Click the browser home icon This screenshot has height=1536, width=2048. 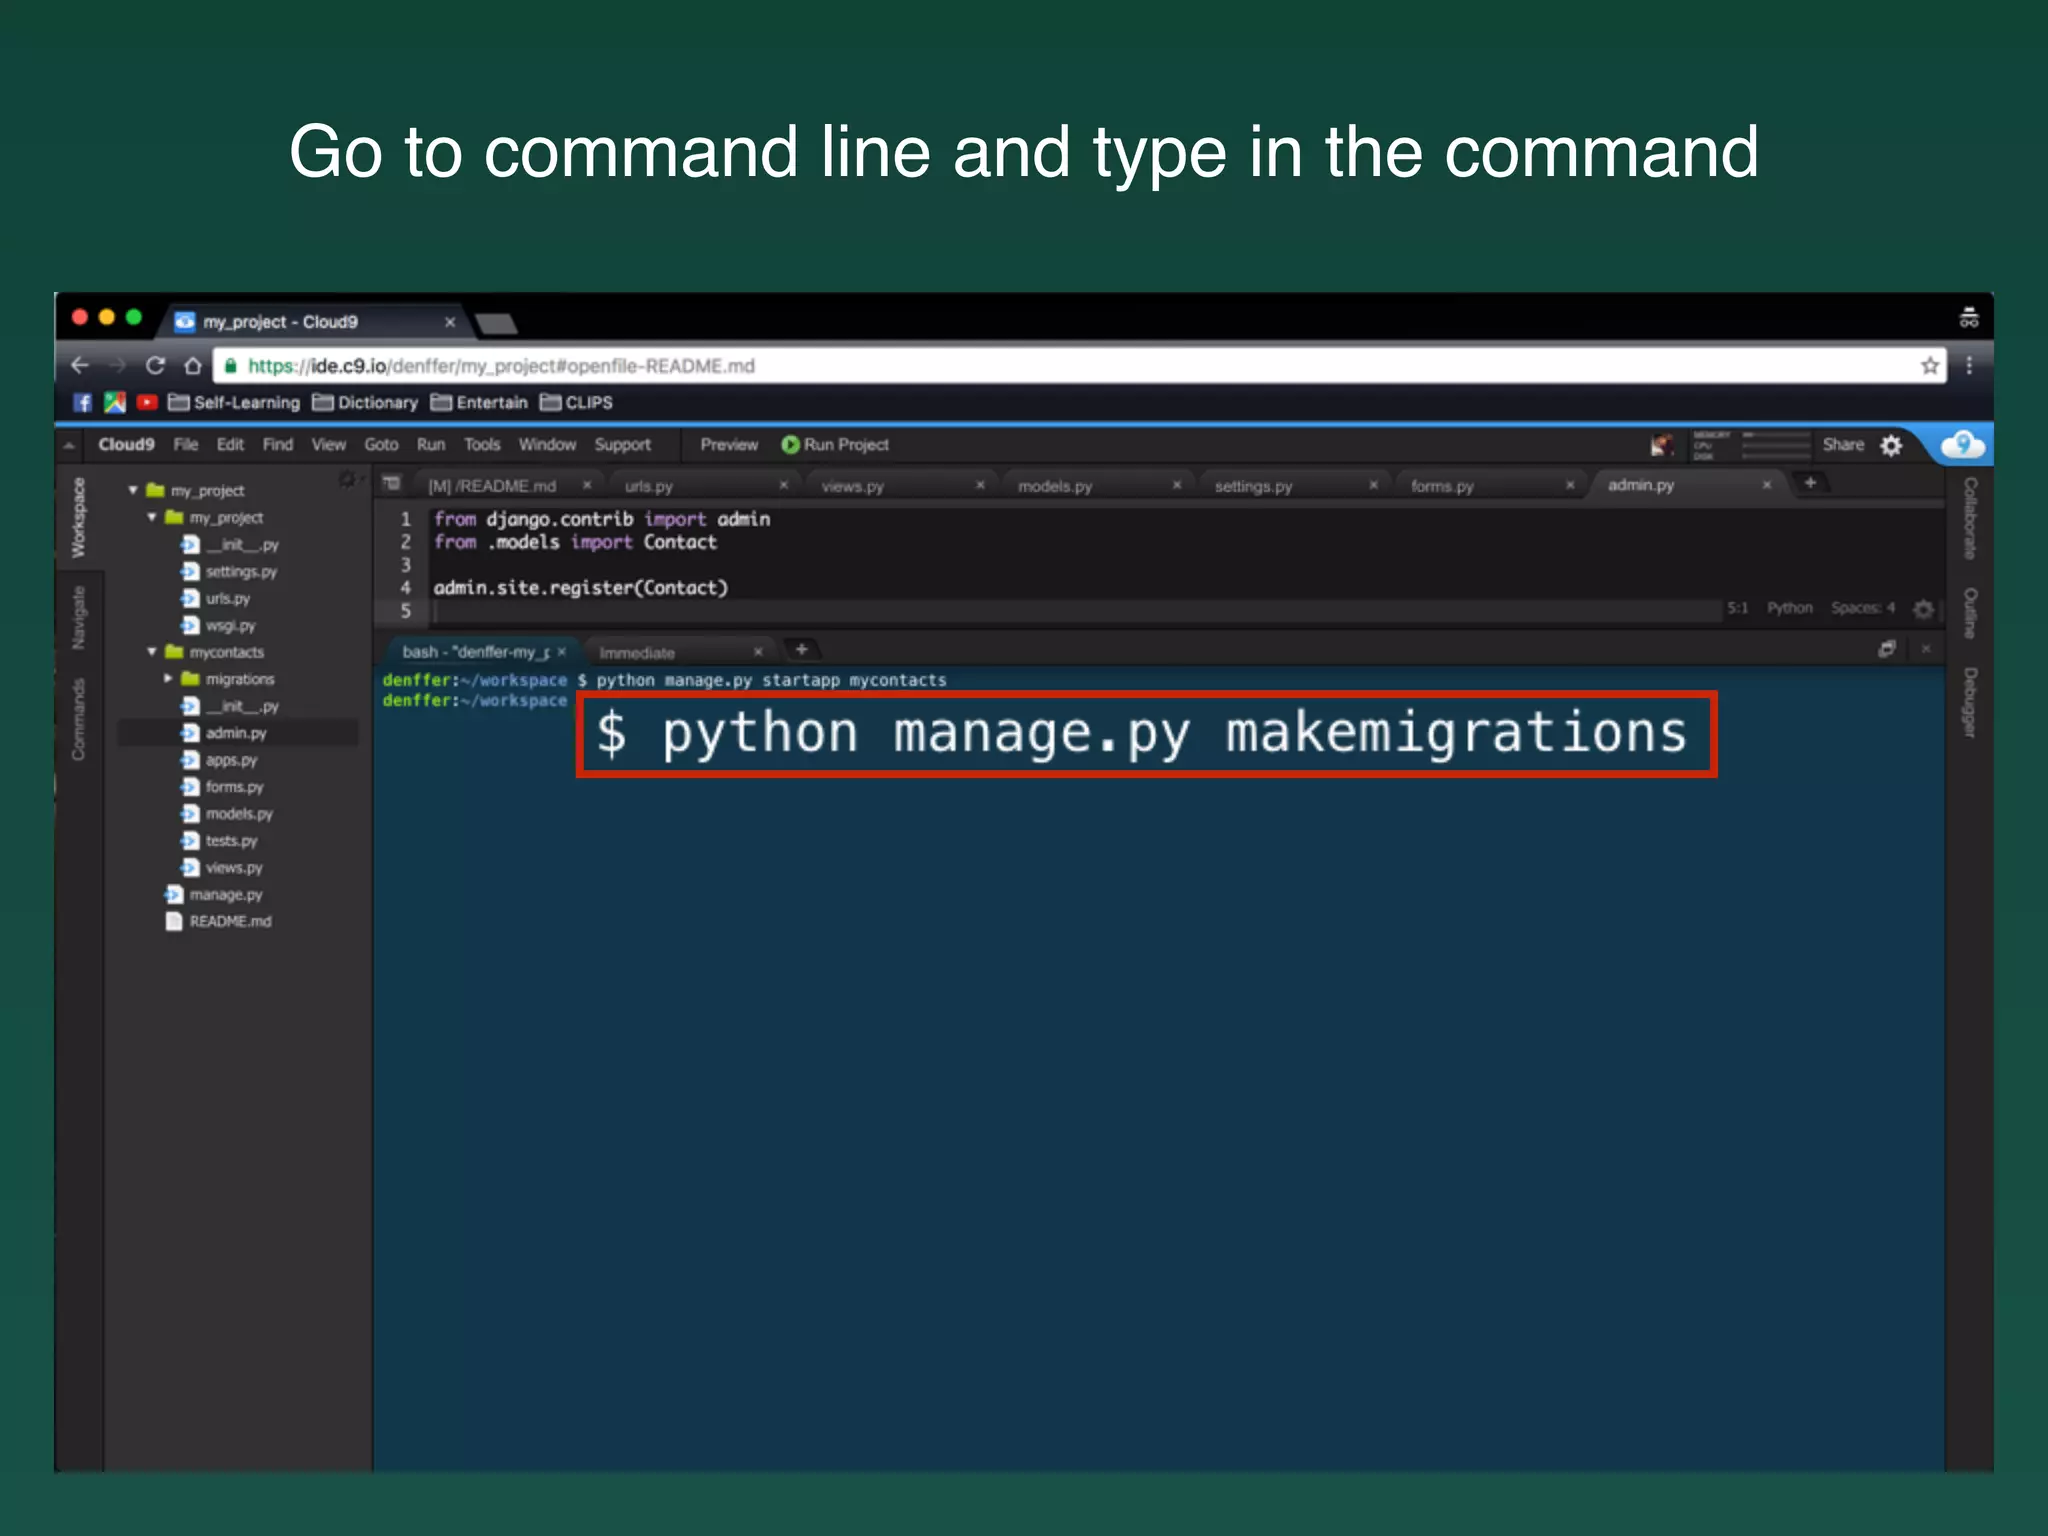(192, 366)
